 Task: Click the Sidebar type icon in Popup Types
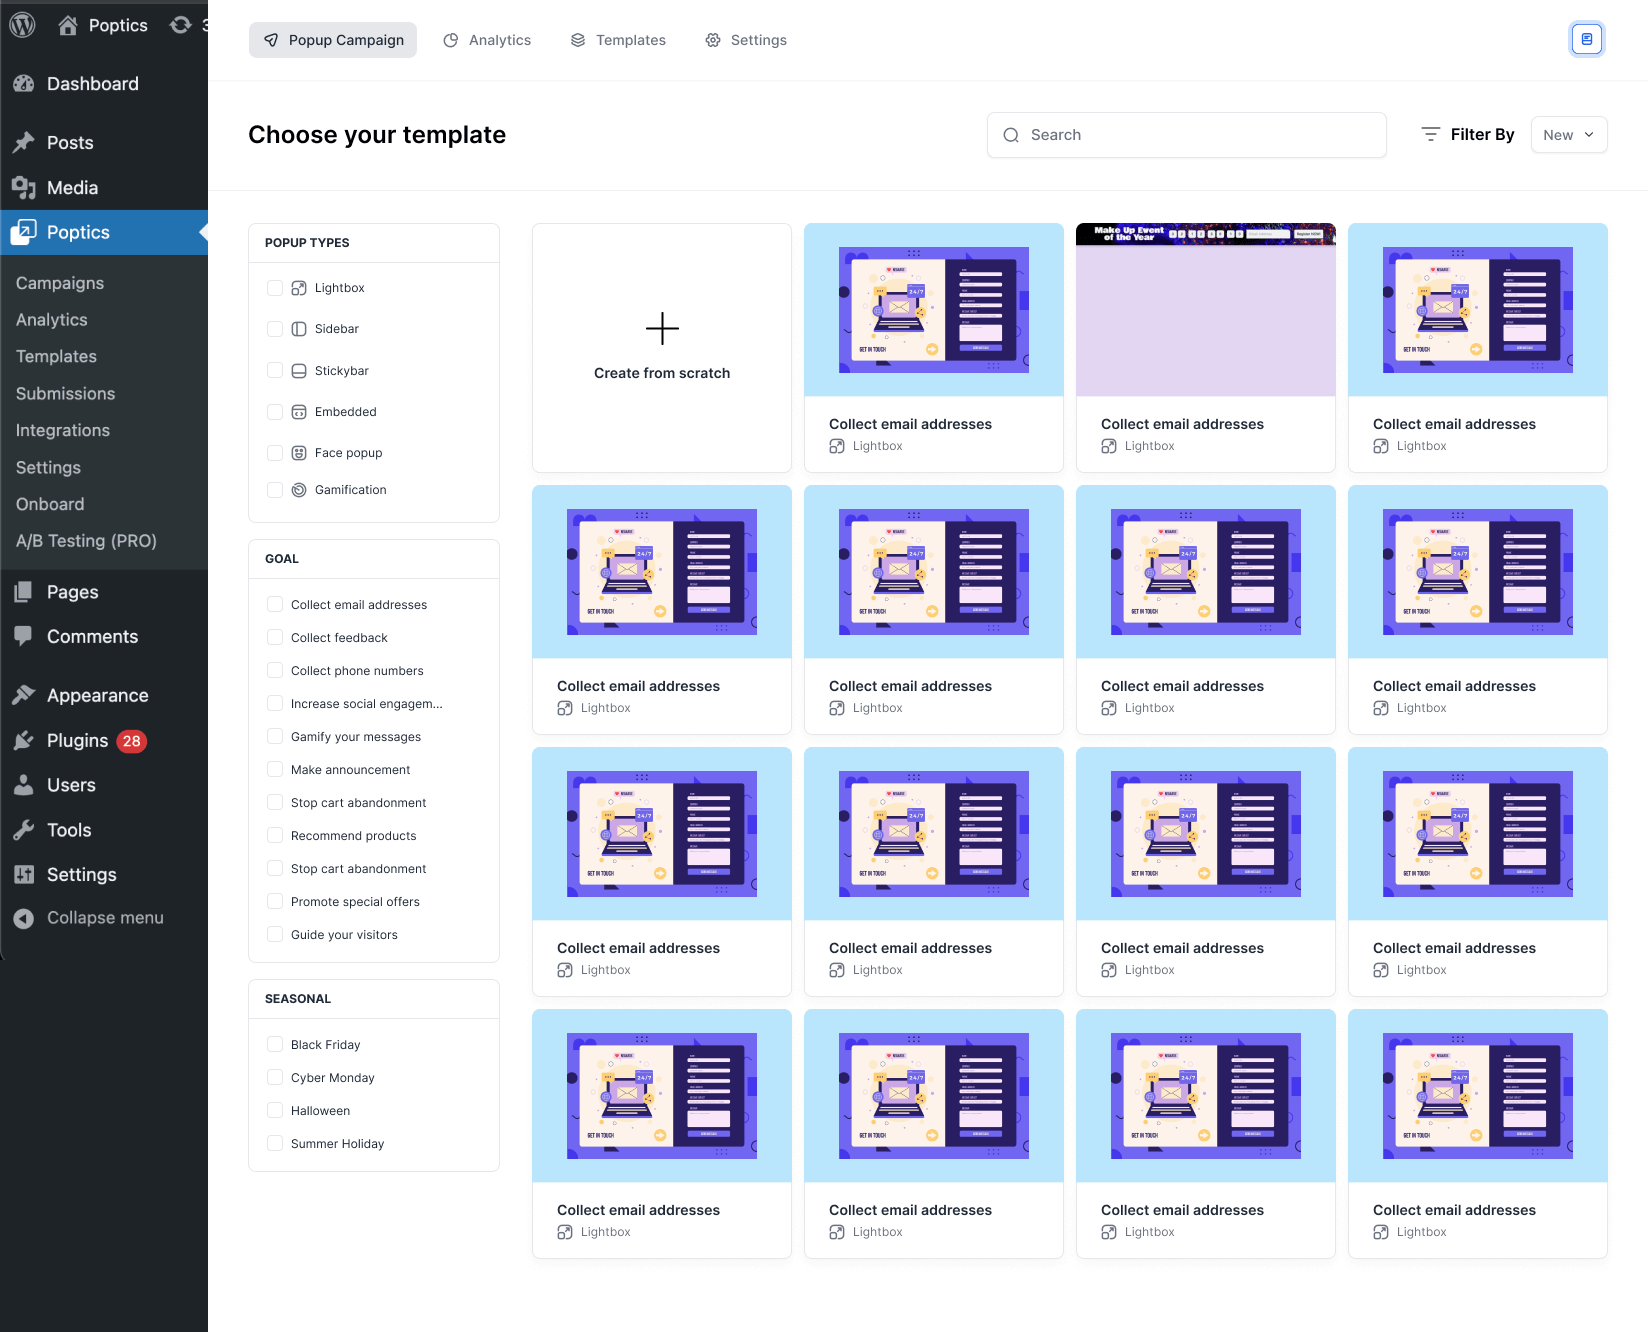(299, 329)
